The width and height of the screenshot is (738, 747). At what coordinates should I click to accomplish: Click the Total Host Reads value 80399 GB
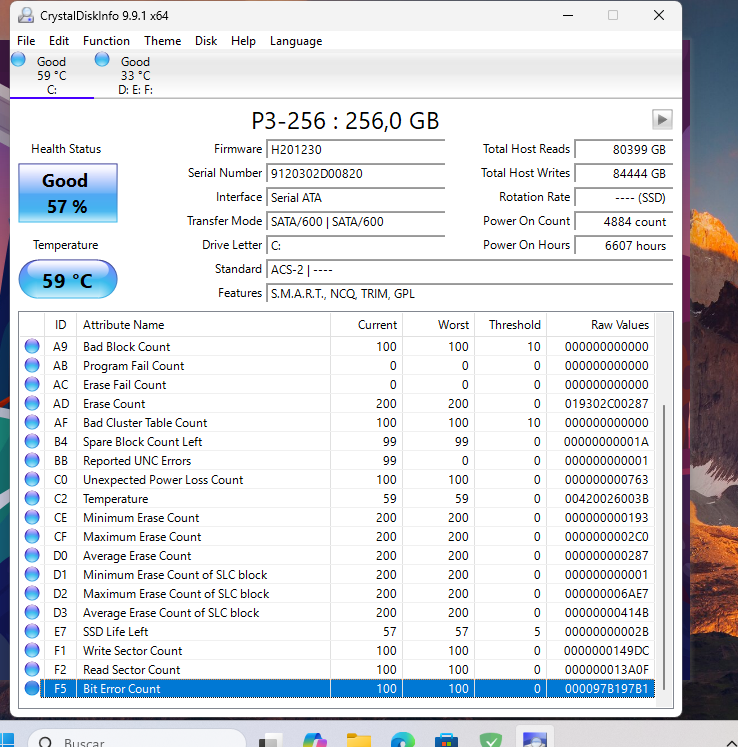point(624,150)
